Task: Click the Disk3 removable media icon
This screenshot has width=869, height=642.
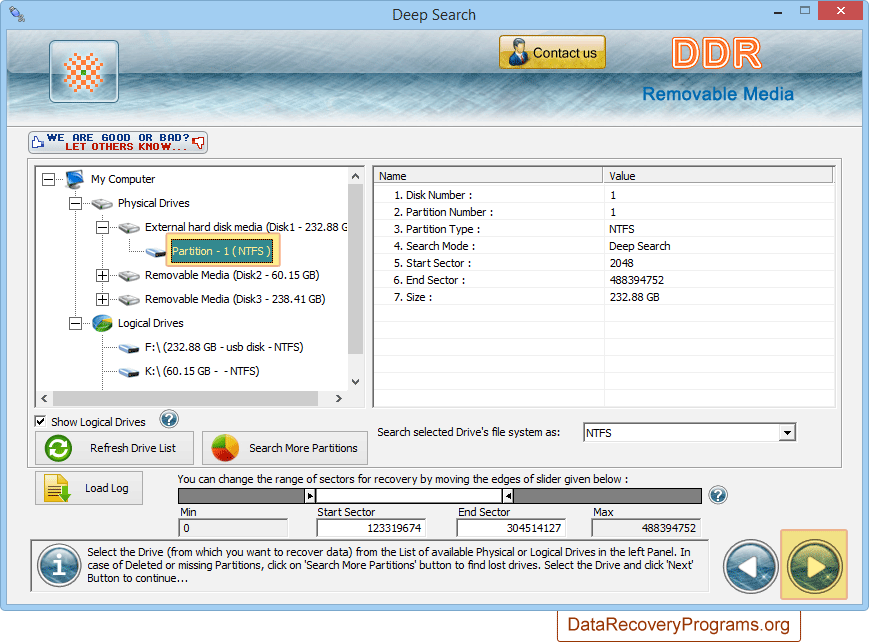Action: tap(129, 300)
